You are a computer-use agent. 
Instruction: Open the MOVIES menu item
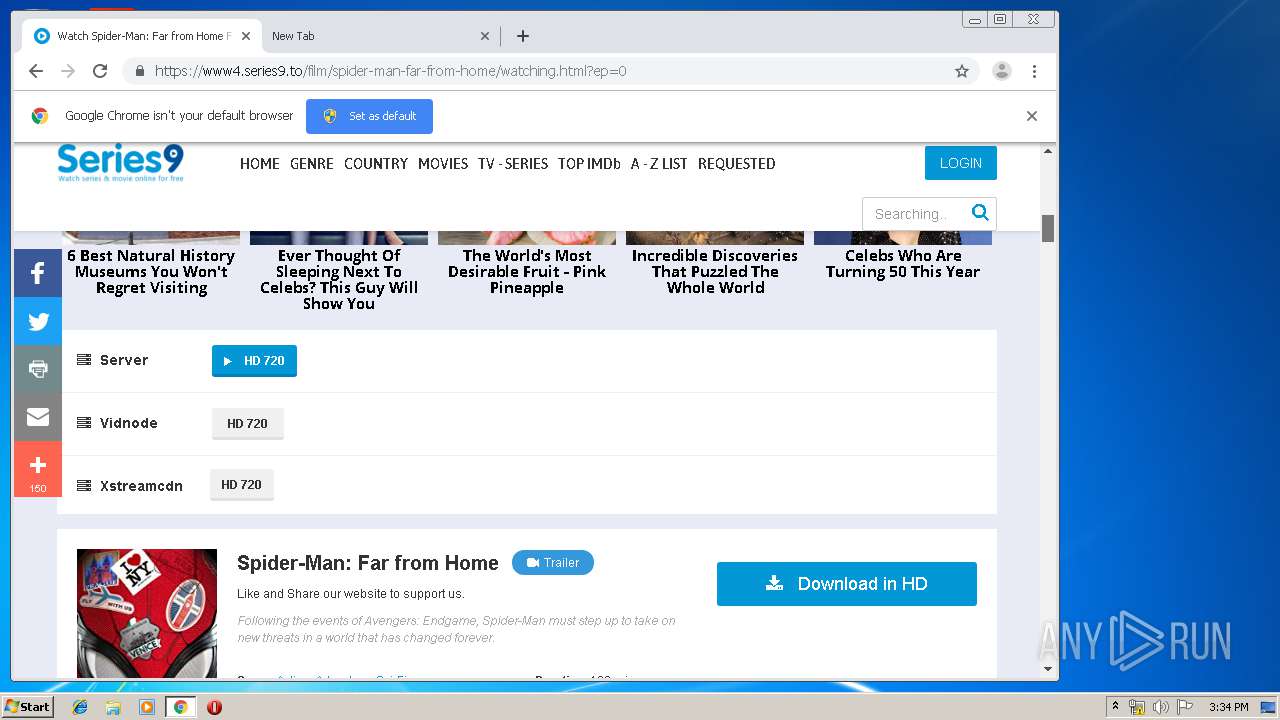coord(443,164)
